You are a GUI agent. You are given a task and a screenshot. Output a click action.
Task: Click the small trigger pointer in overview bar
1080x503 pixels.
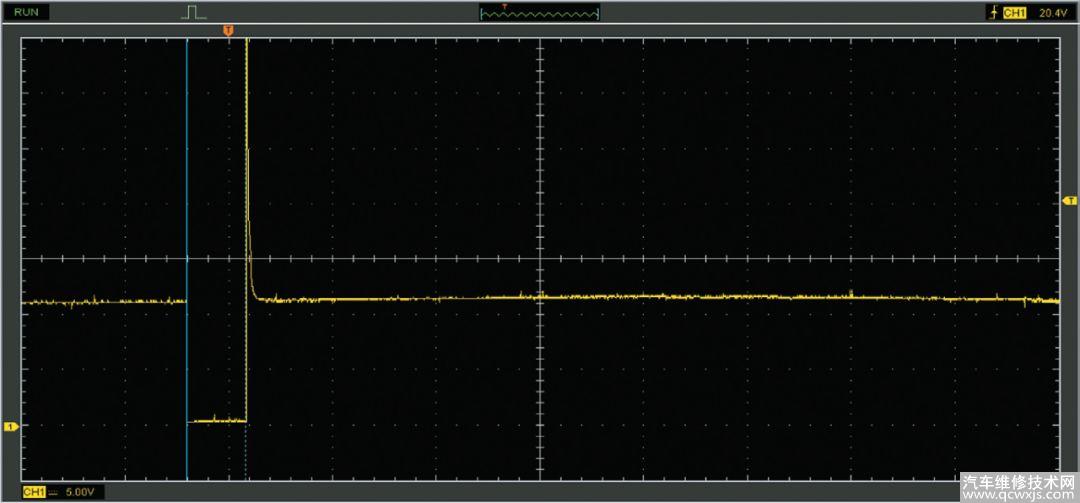(505, 6)
